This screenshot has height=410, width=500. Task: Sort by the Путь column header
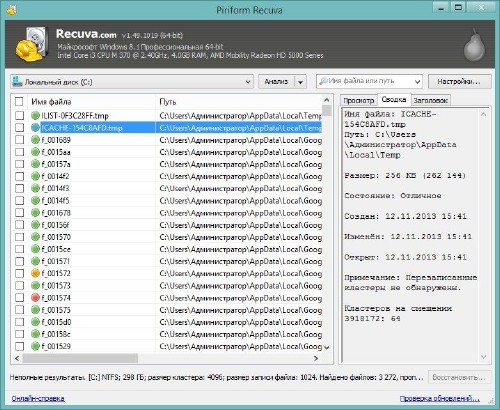click(x=239, y=102)
